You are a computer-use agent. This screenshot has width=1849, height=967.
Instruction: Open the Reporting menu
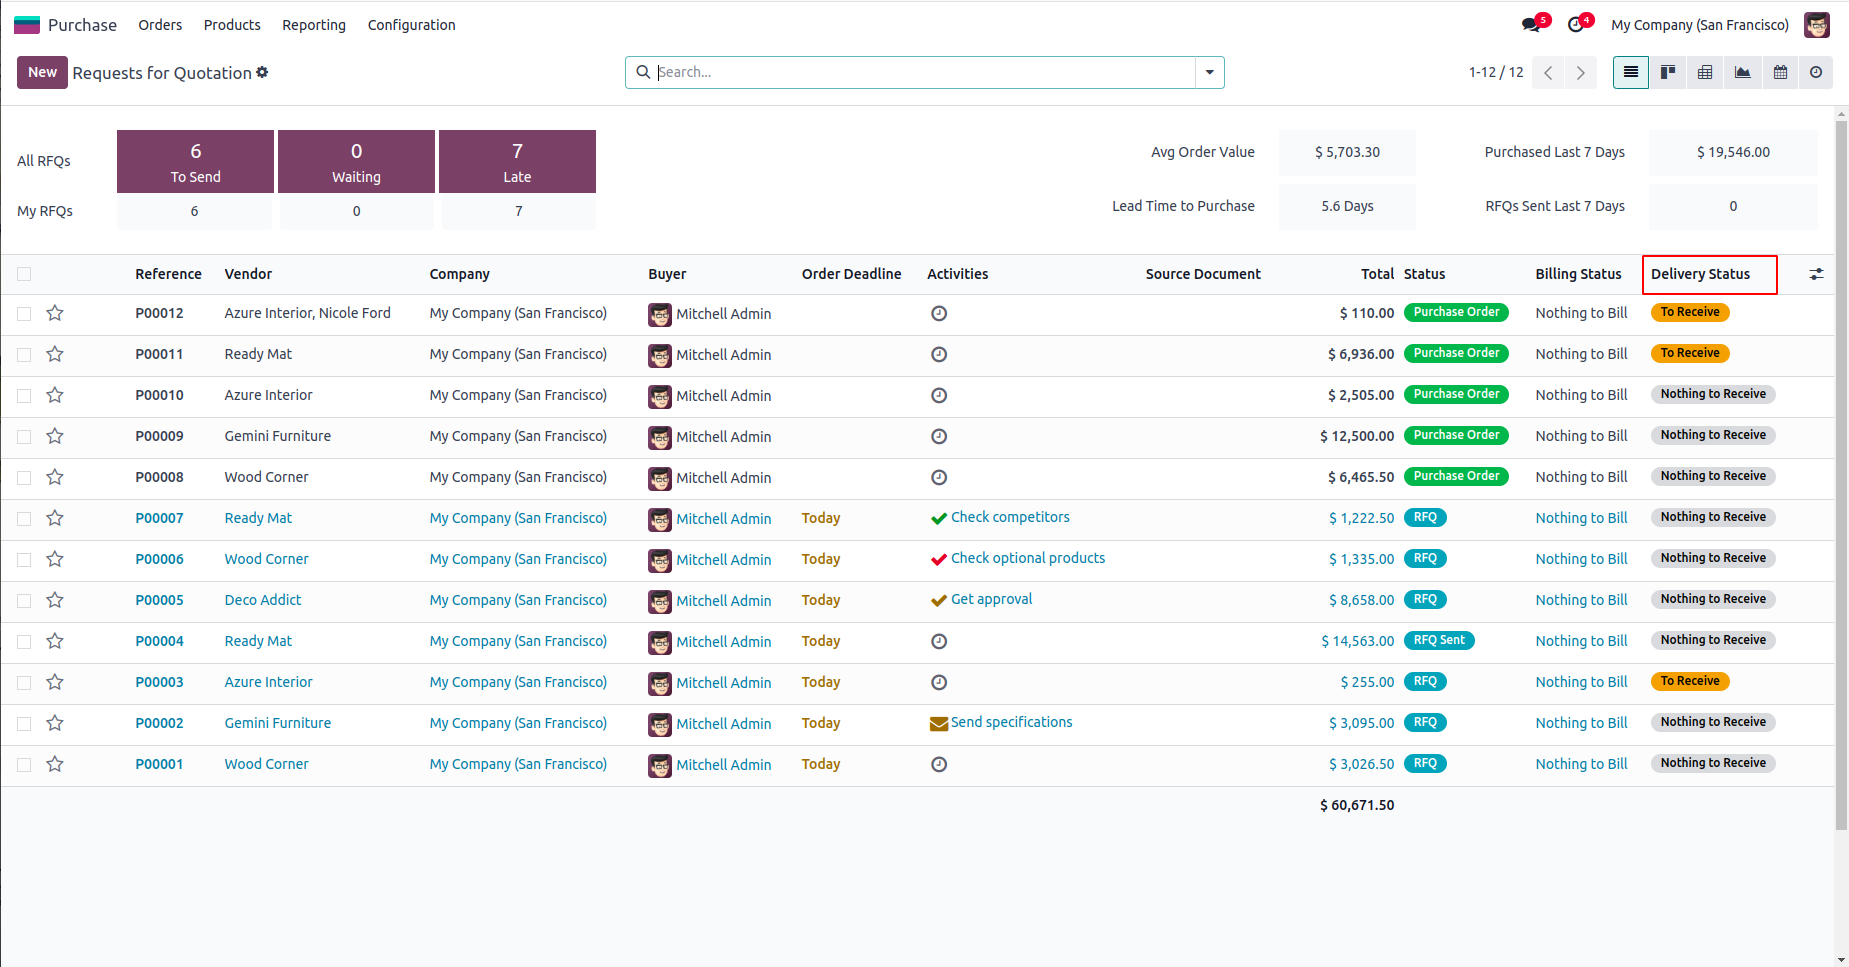(x=313, y=25)
